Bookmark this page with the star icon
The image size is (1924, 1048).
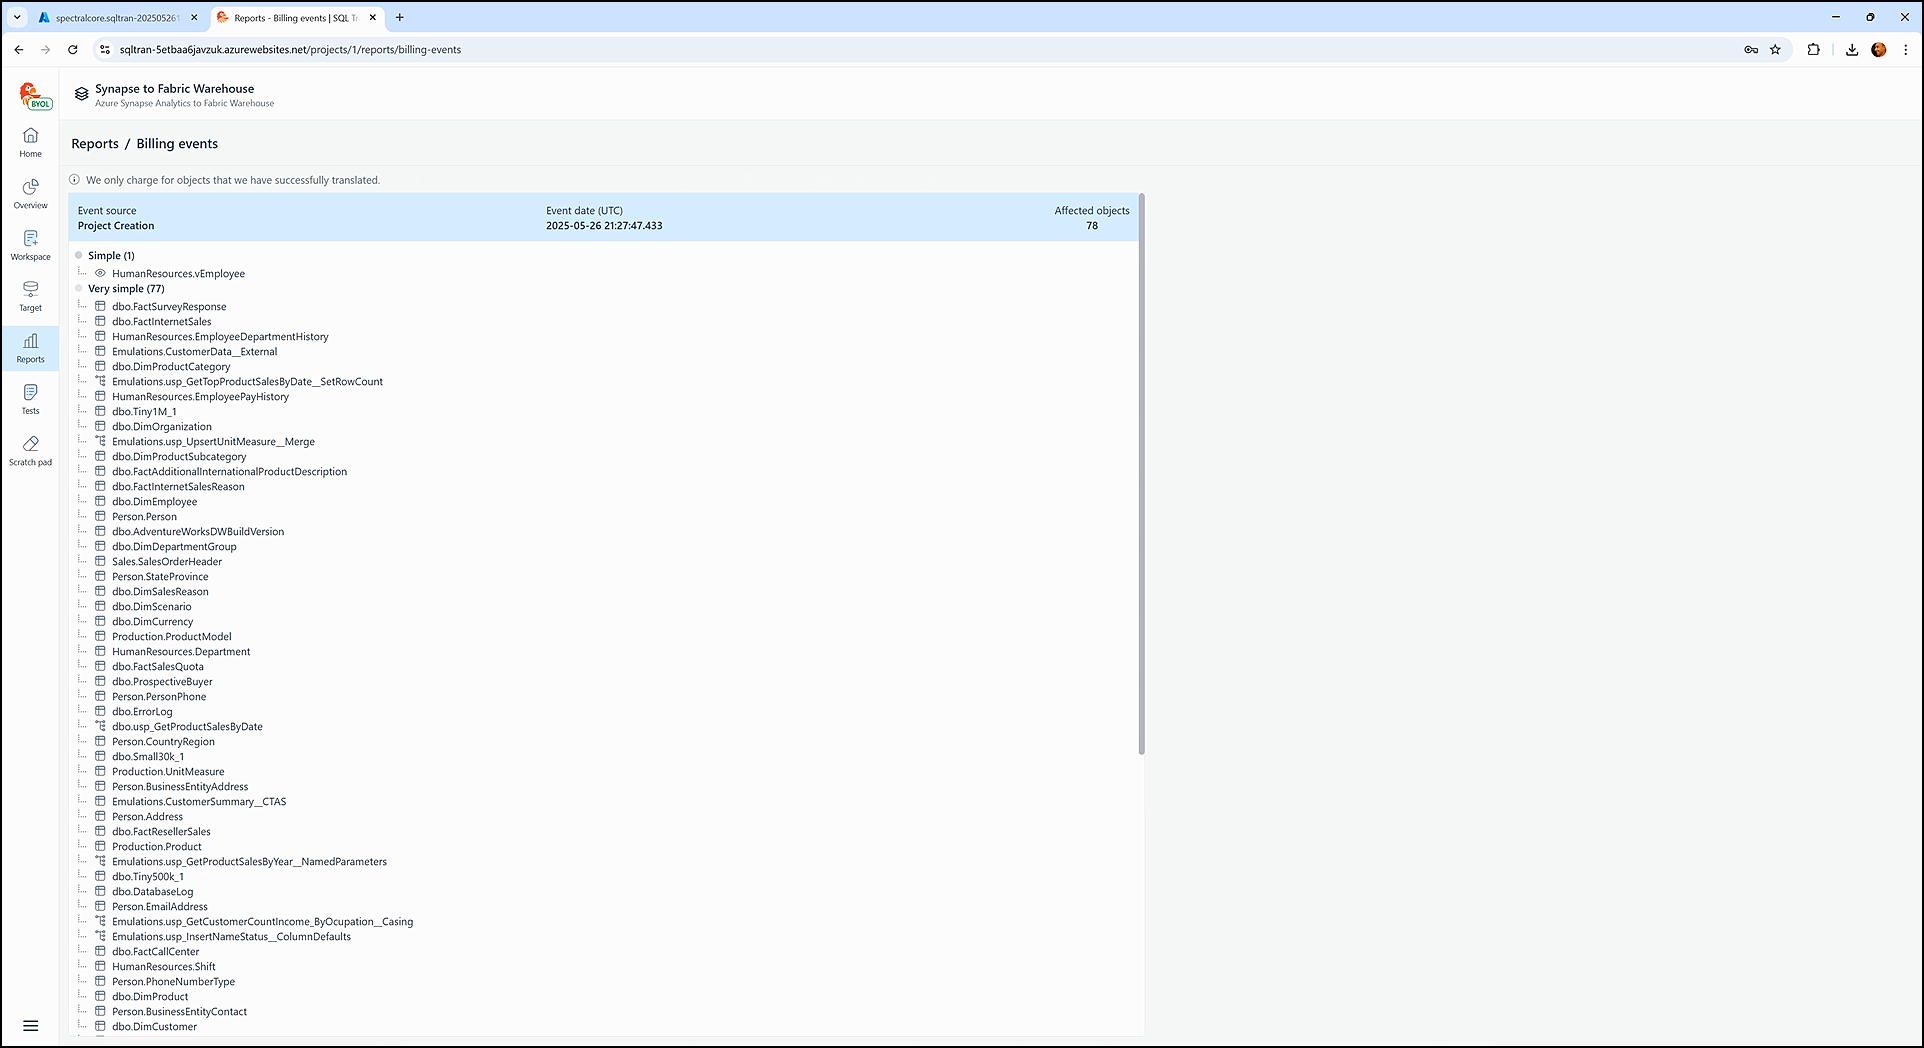1775,49
